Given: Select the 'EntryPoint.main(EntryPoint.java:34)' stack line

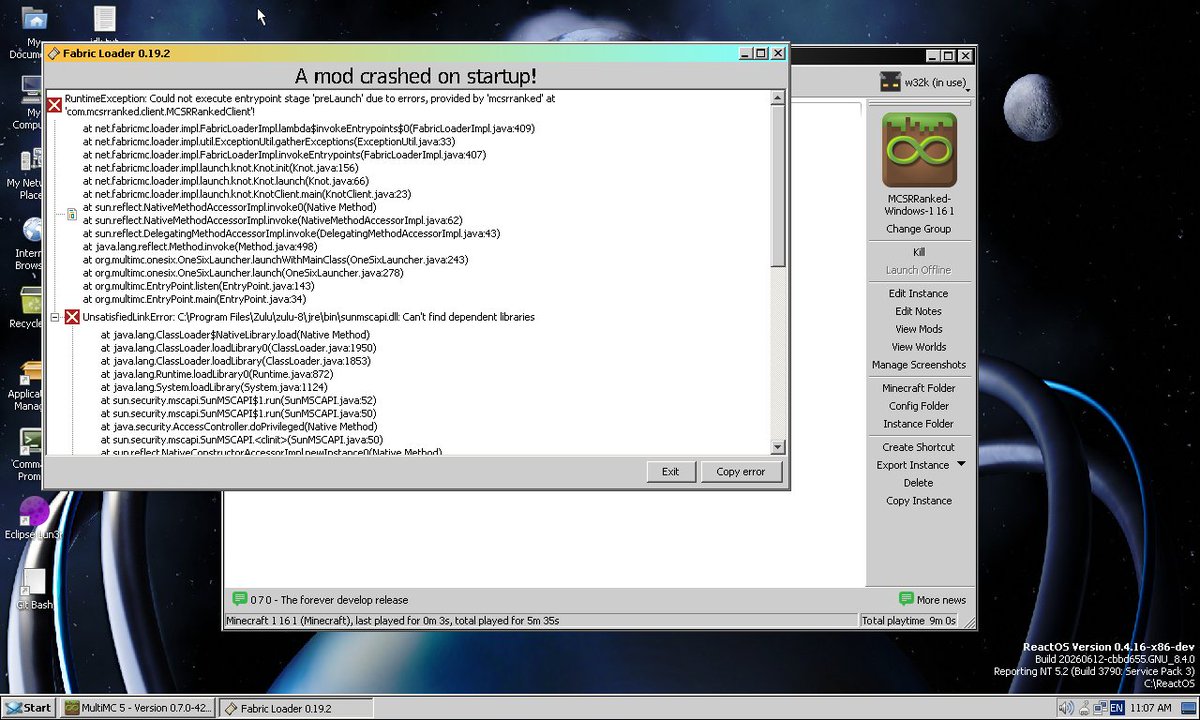Looking at the screenshot, I should click(194, 299).
